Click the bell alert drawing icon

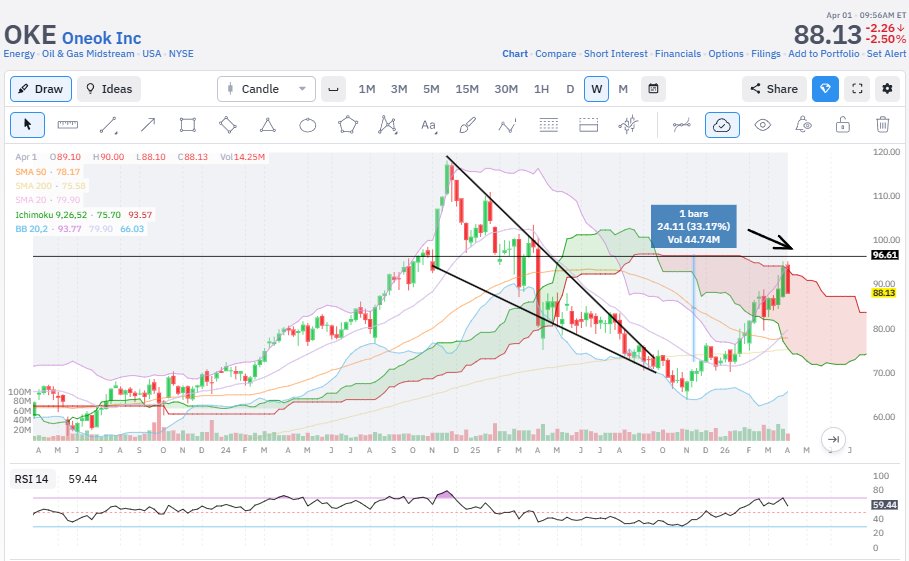click(803, 125)
